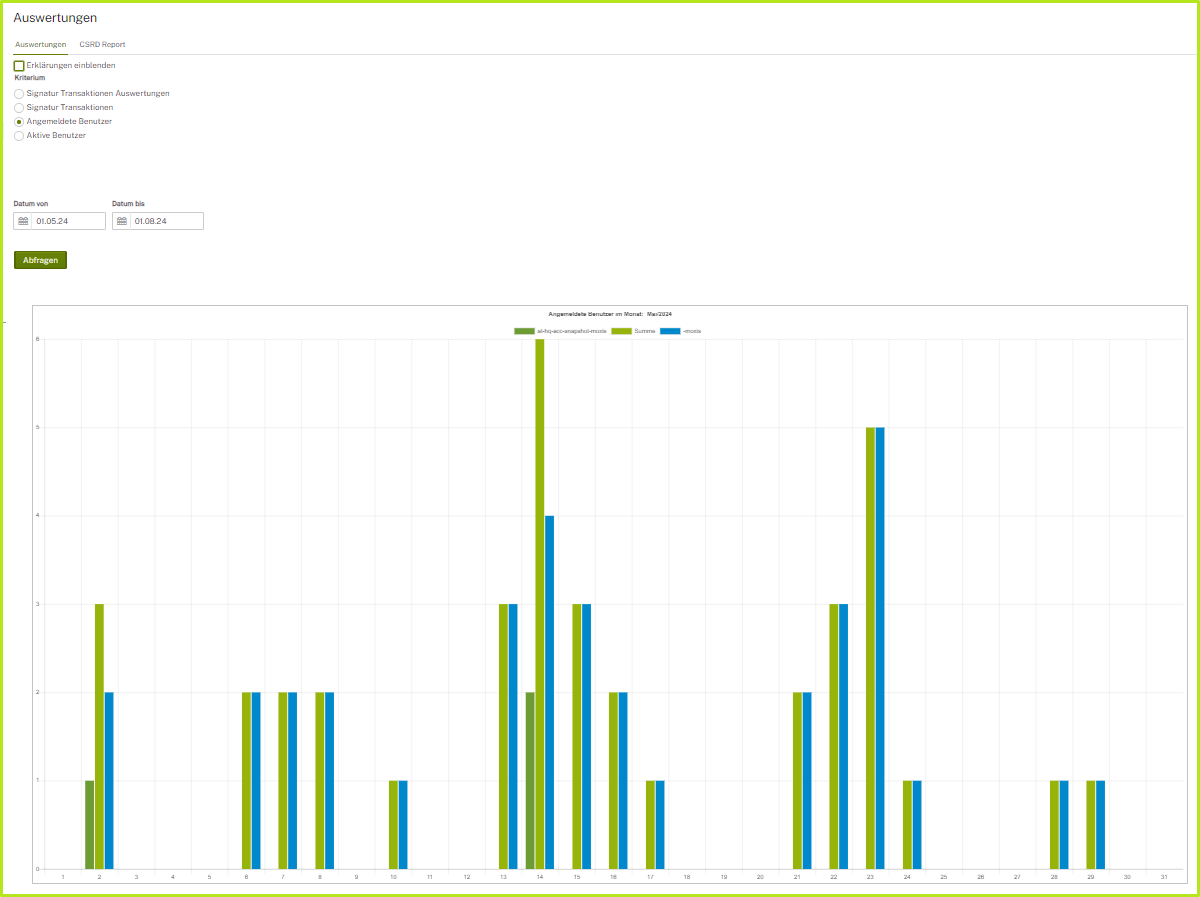
Task: Select the Angemeldete Benutzer radio button
Action: (19, 122)
